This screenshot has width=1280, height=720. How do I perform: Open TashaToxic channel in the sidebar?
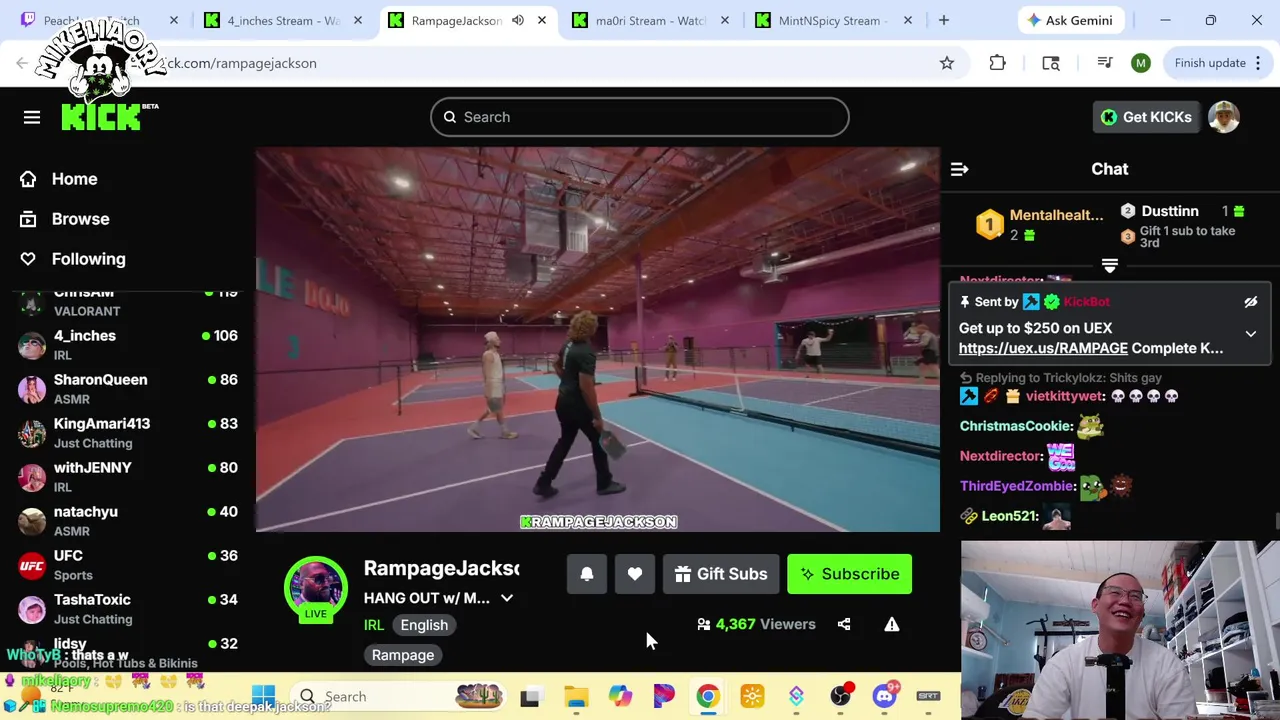click(x=128, y=609)
